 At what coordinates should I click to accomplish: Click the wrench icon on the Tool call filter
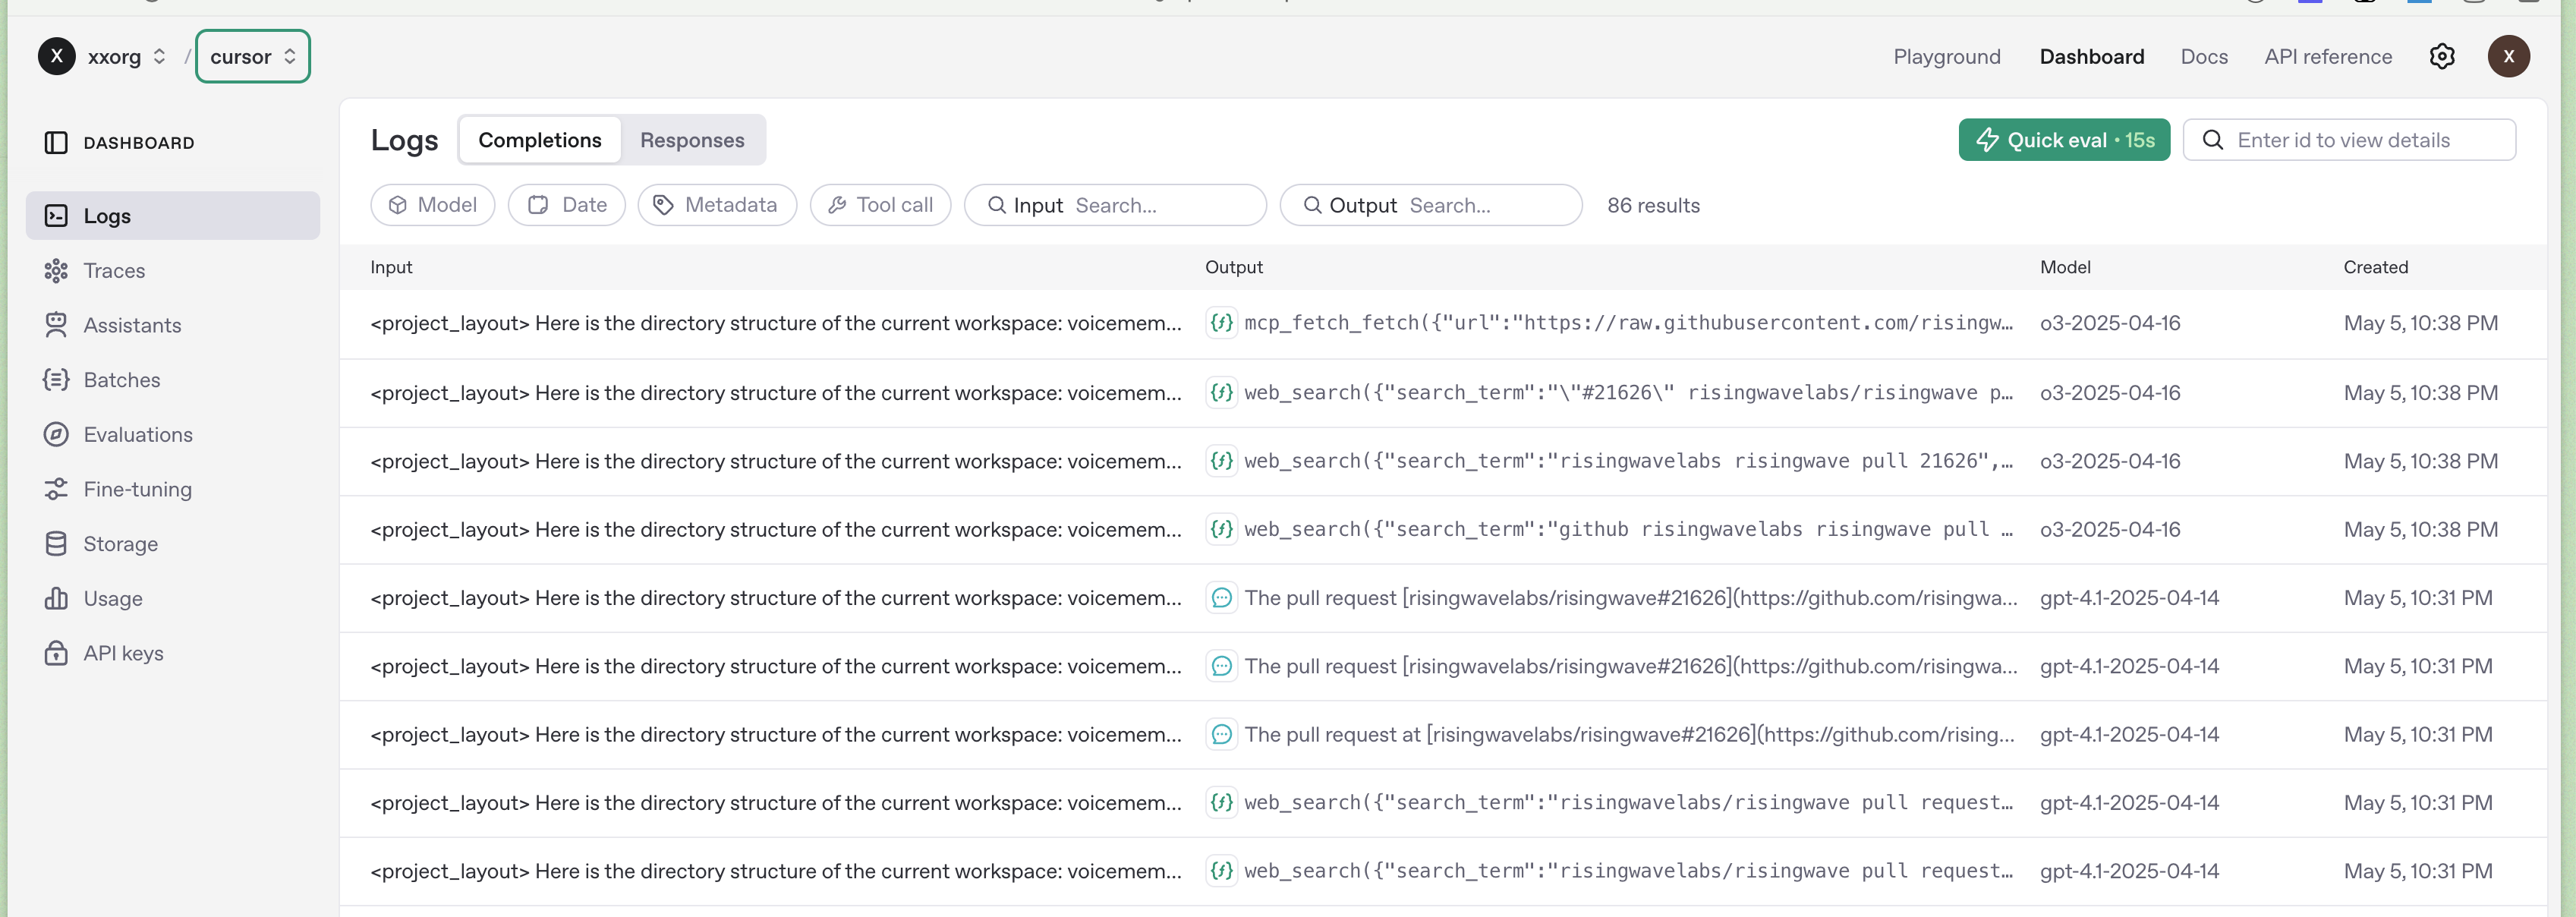(837, 205)
